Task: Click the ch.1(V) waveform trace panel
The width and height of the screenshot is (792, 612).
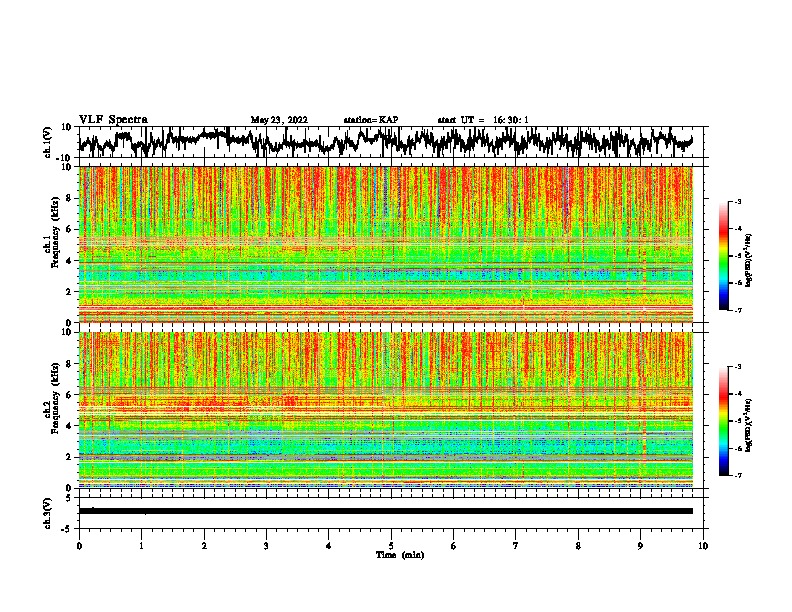Action: click(x=390, y=142)
